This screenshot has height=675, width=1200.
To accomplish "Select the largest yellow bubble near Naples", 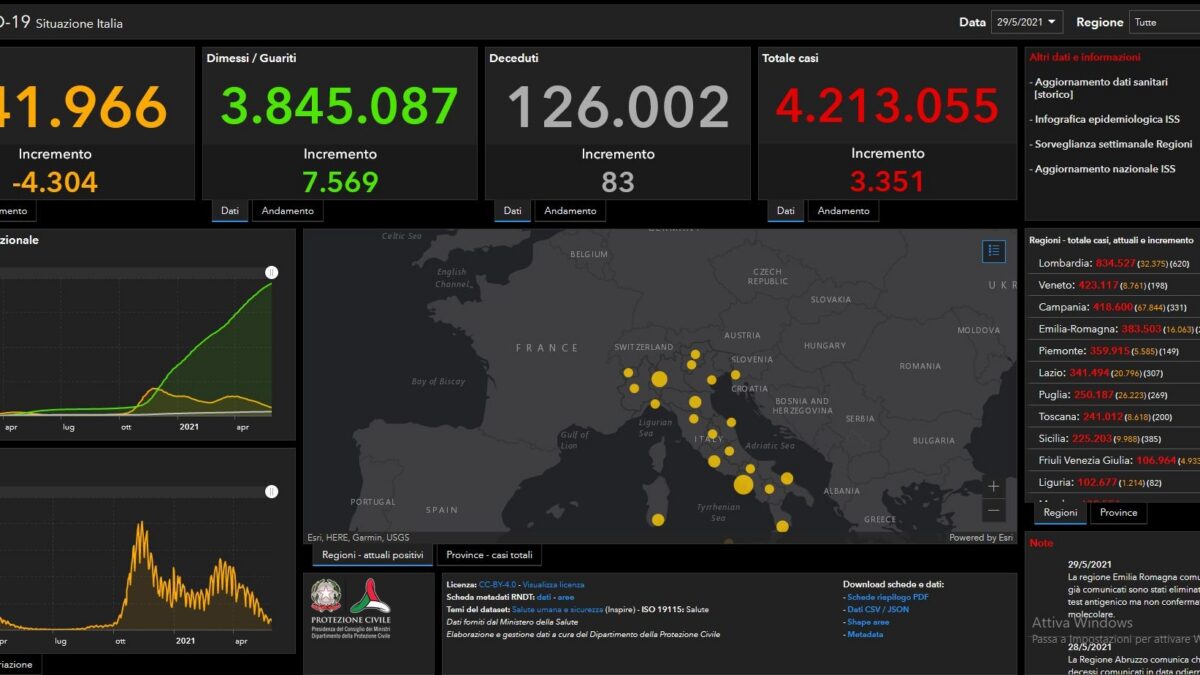I will pos(743,485).
